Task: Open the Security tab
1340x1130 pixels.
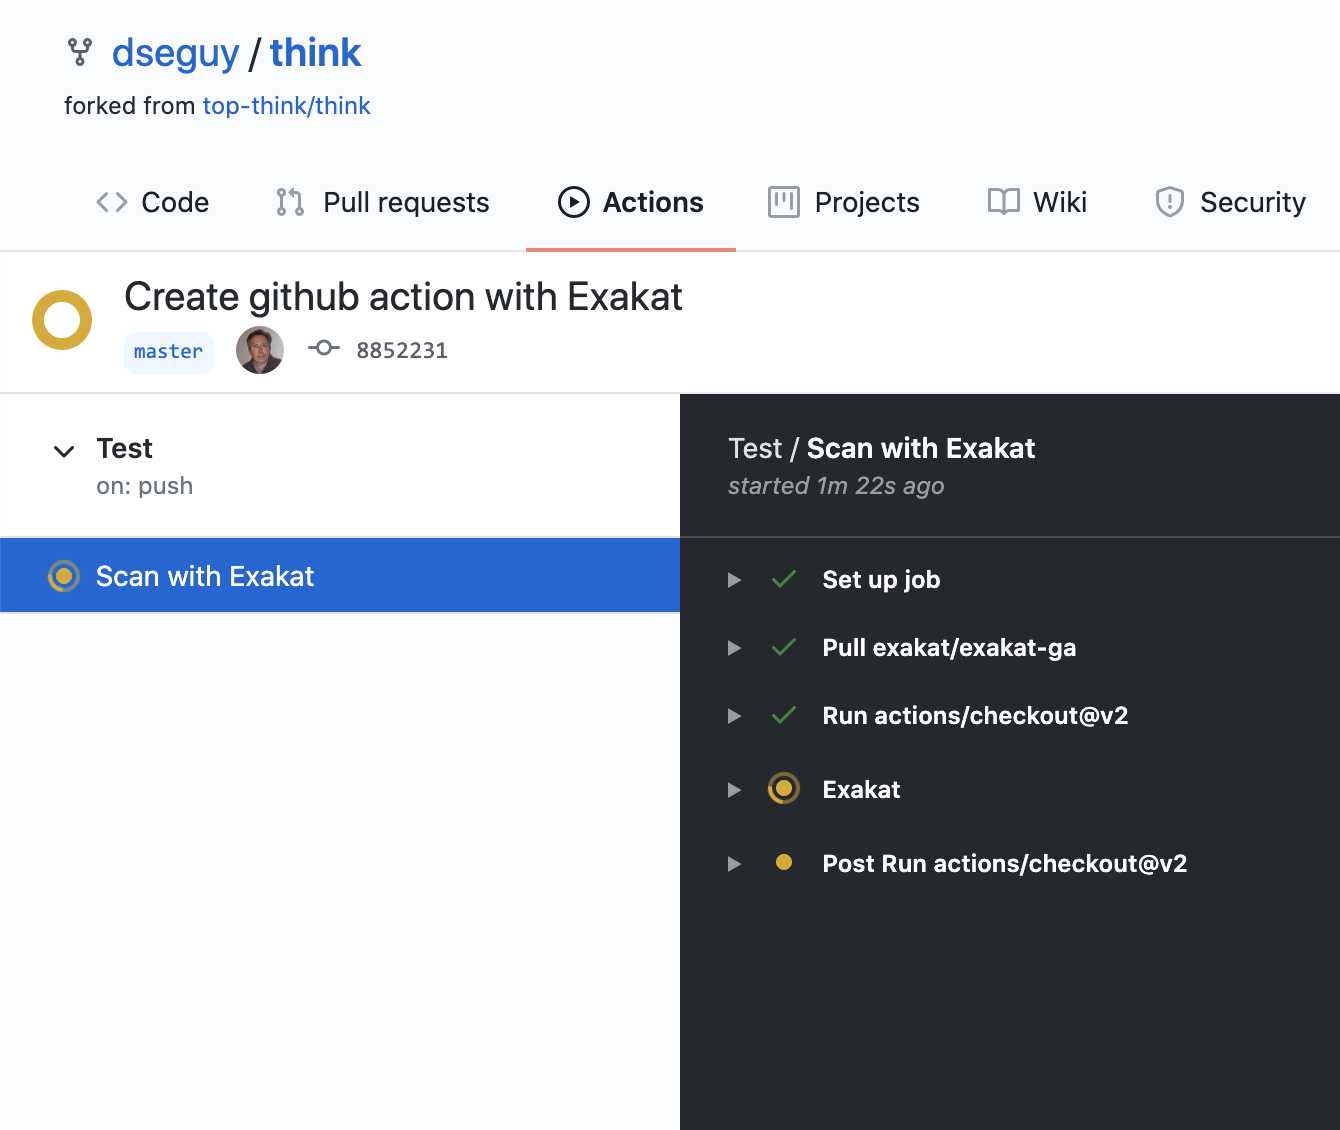Action: [x=1230, y=202]
